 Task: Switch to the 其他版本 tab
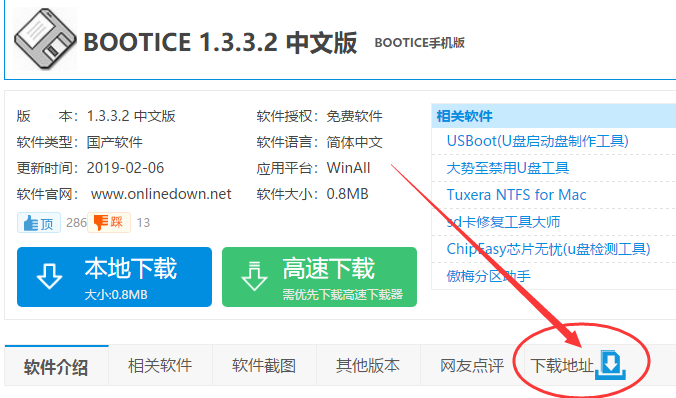point(368,366)
